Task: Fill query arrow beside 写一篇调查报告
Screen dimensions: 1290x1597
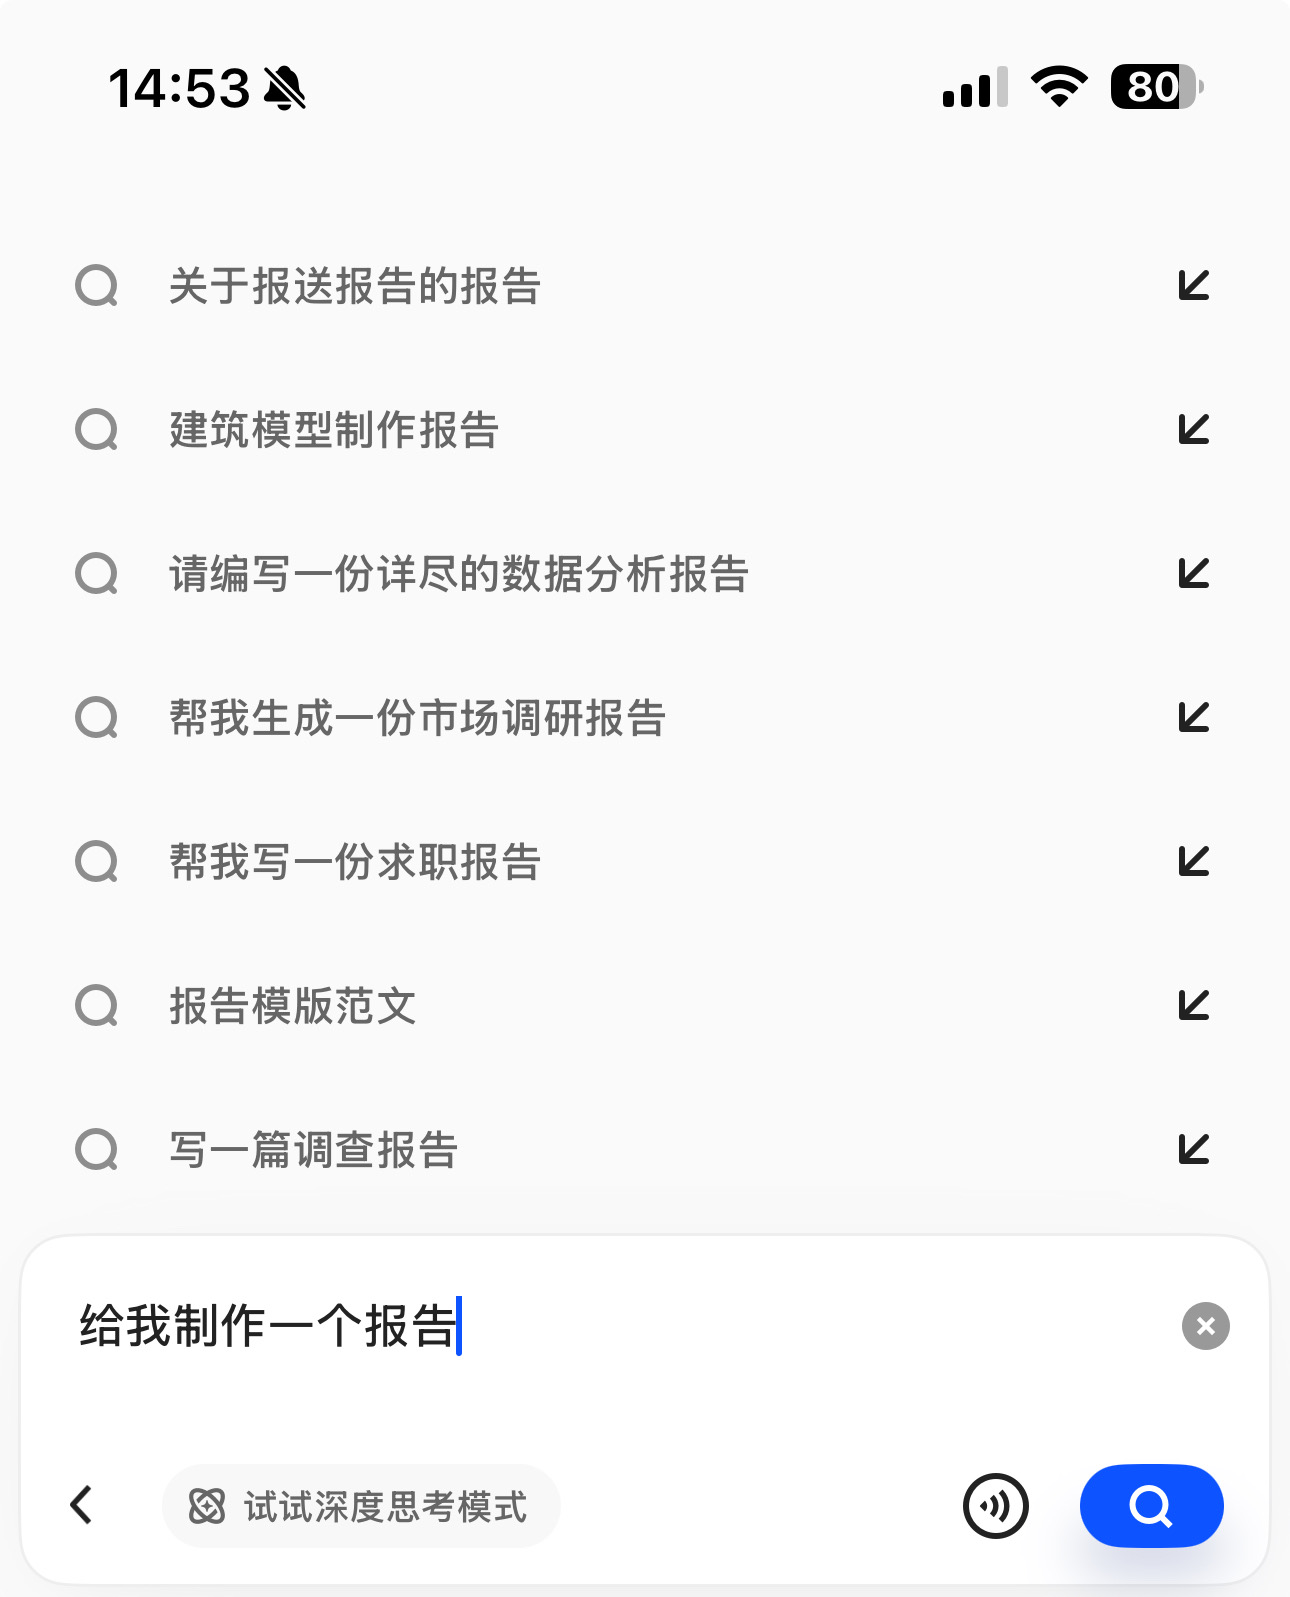Action: click(1194, 1149)
